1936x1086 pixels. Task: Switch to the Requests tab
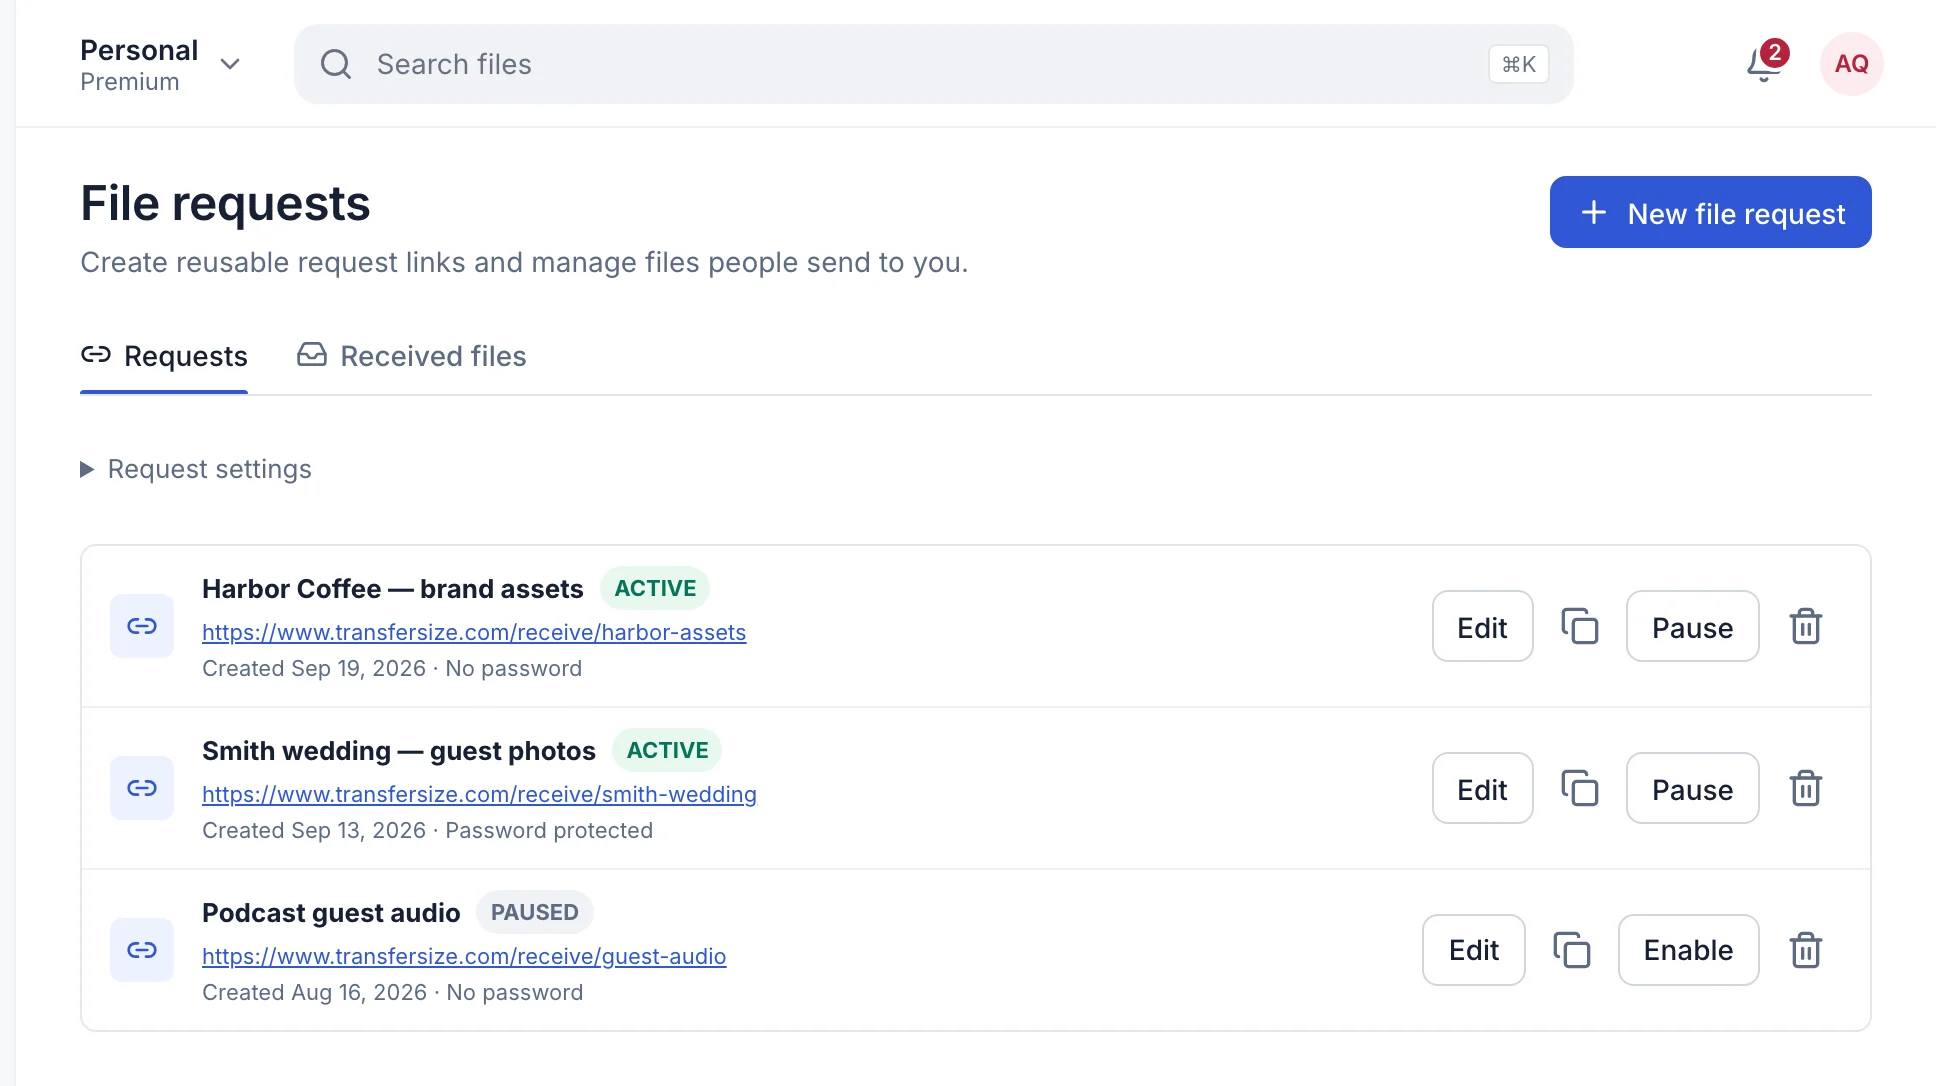tap(164, 356)
